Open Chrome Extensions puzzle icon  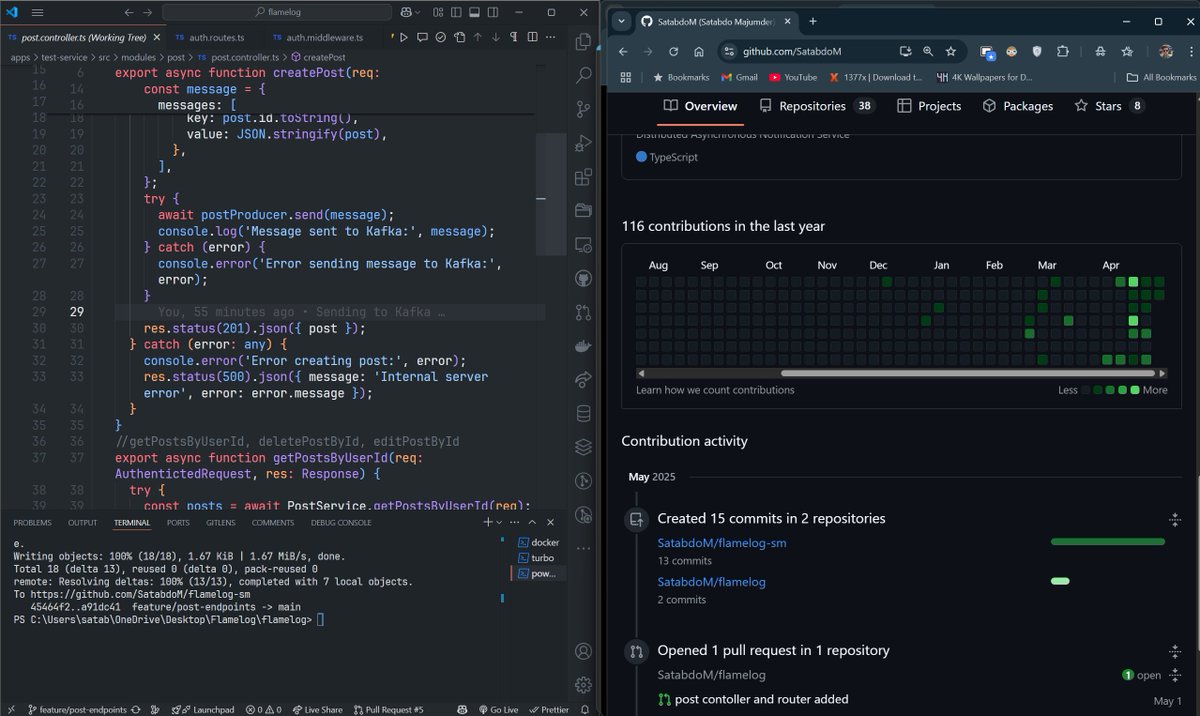[1062, 51]
